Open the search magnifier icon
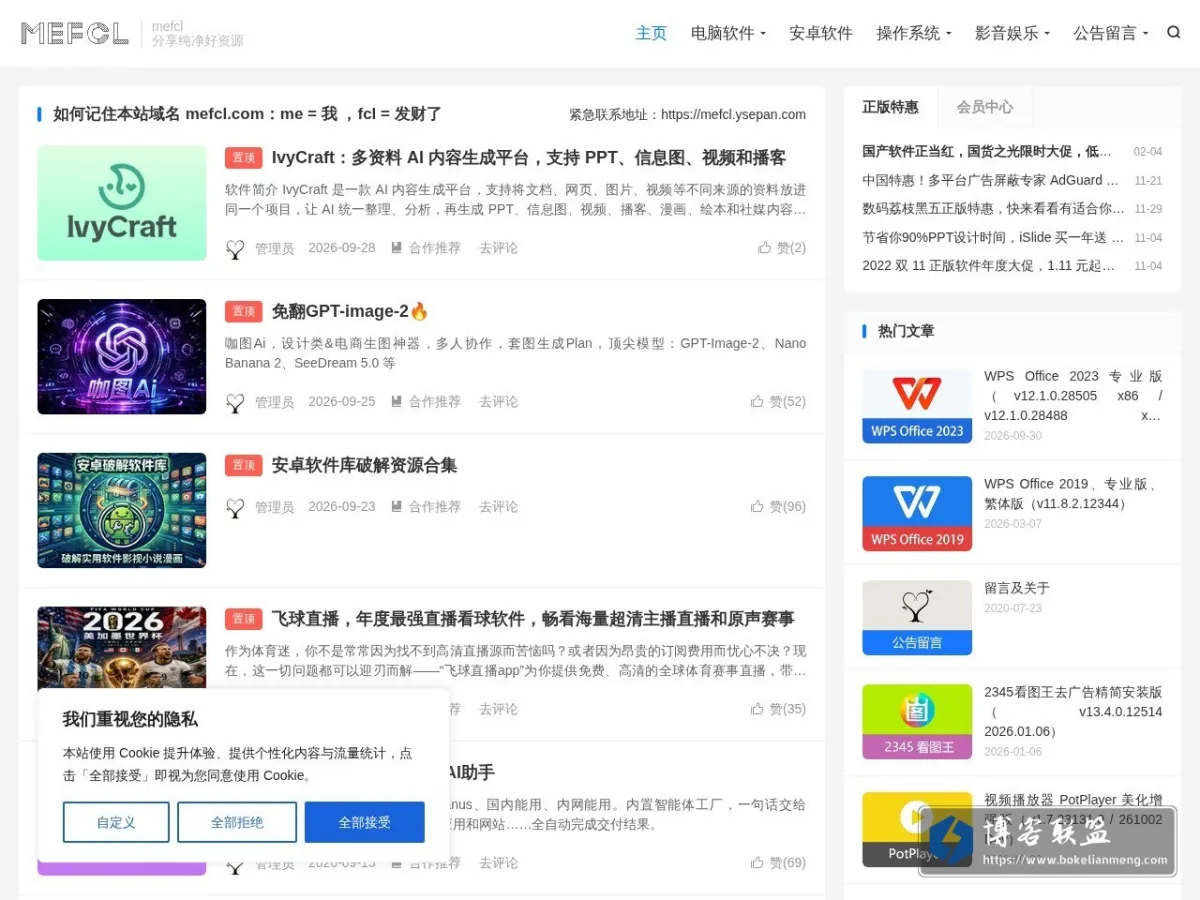This screenshot has height=900, width=1200. click(1174, 32)
